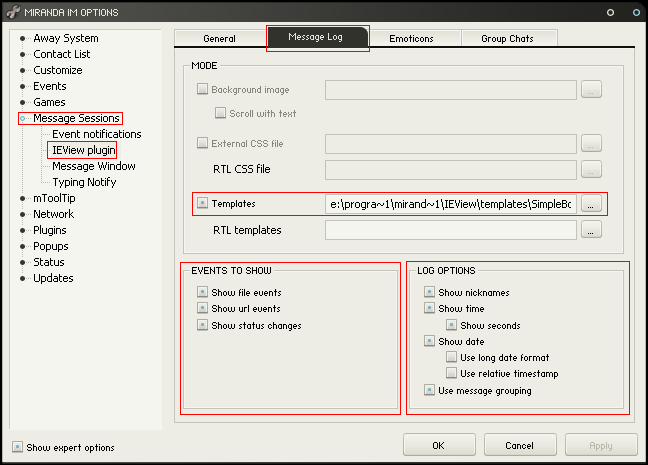Select the Message Log tab
The height and width of the screenshot is (465, 648).
pos(317,37)
